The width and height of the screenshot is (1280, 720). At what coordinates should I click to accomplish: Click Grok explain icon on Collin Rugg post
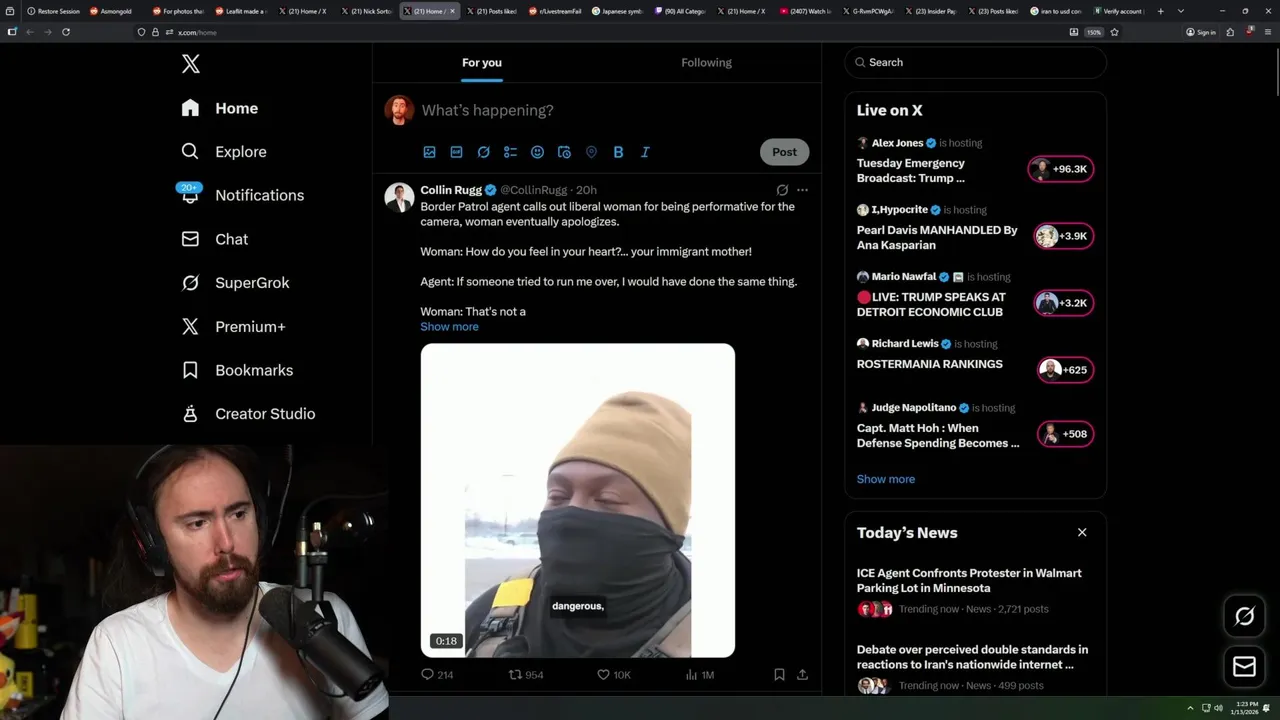click(782, 190)
